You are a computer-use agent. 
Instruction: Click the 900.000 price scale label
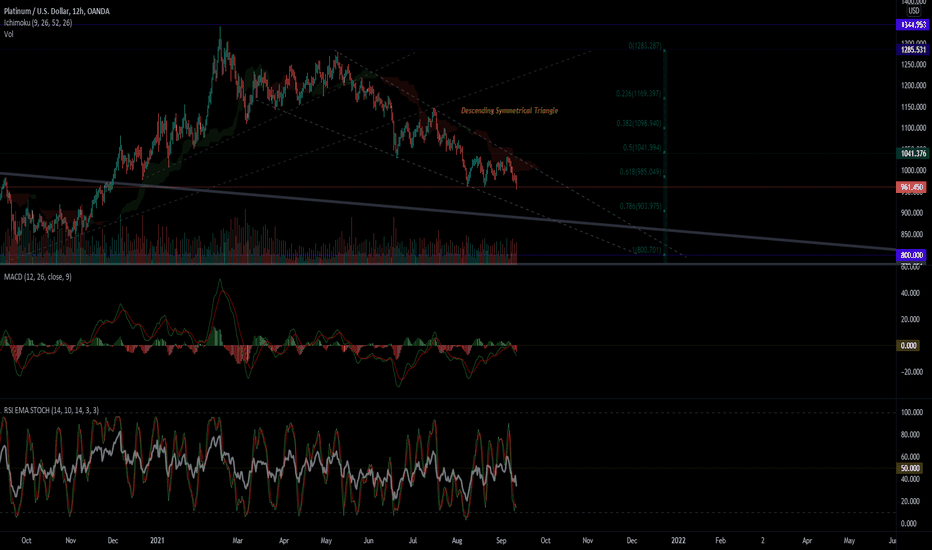[x=912, y=213]
